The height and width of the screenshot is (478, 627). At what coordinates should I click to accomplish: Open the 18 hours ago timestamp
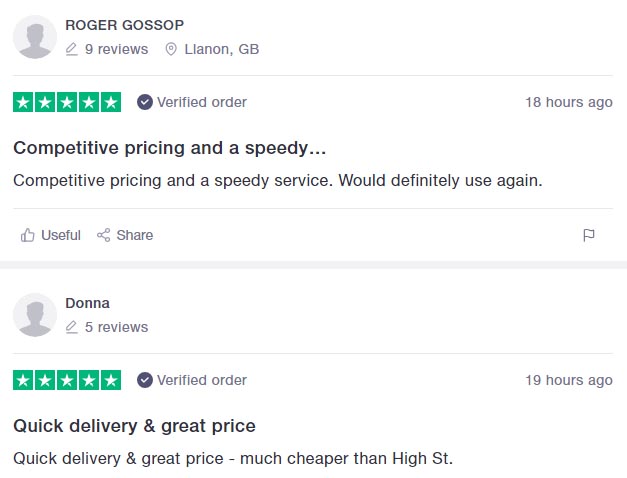569,102
